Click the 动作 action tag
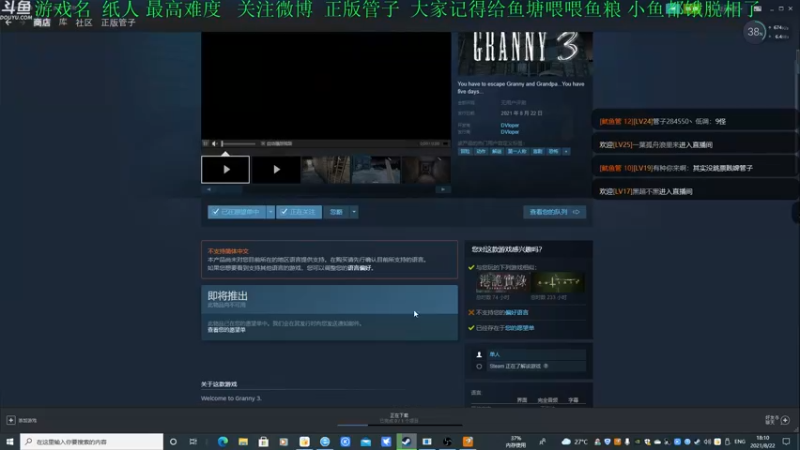 (481, 152)
